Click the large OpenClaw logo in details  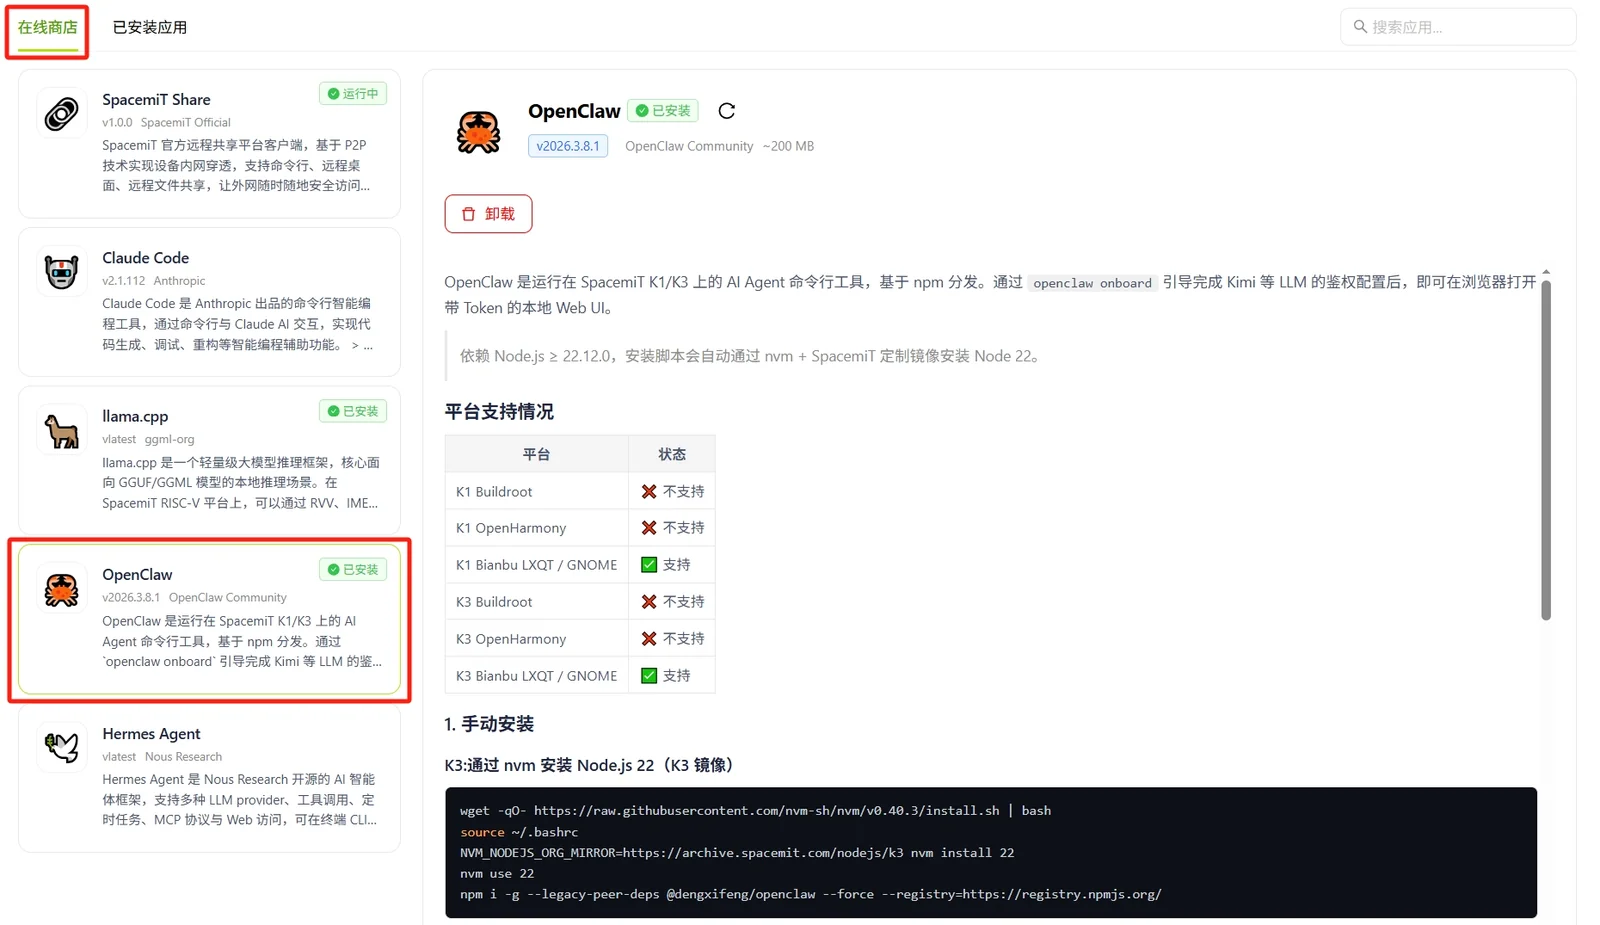click(x=479, y=132)
